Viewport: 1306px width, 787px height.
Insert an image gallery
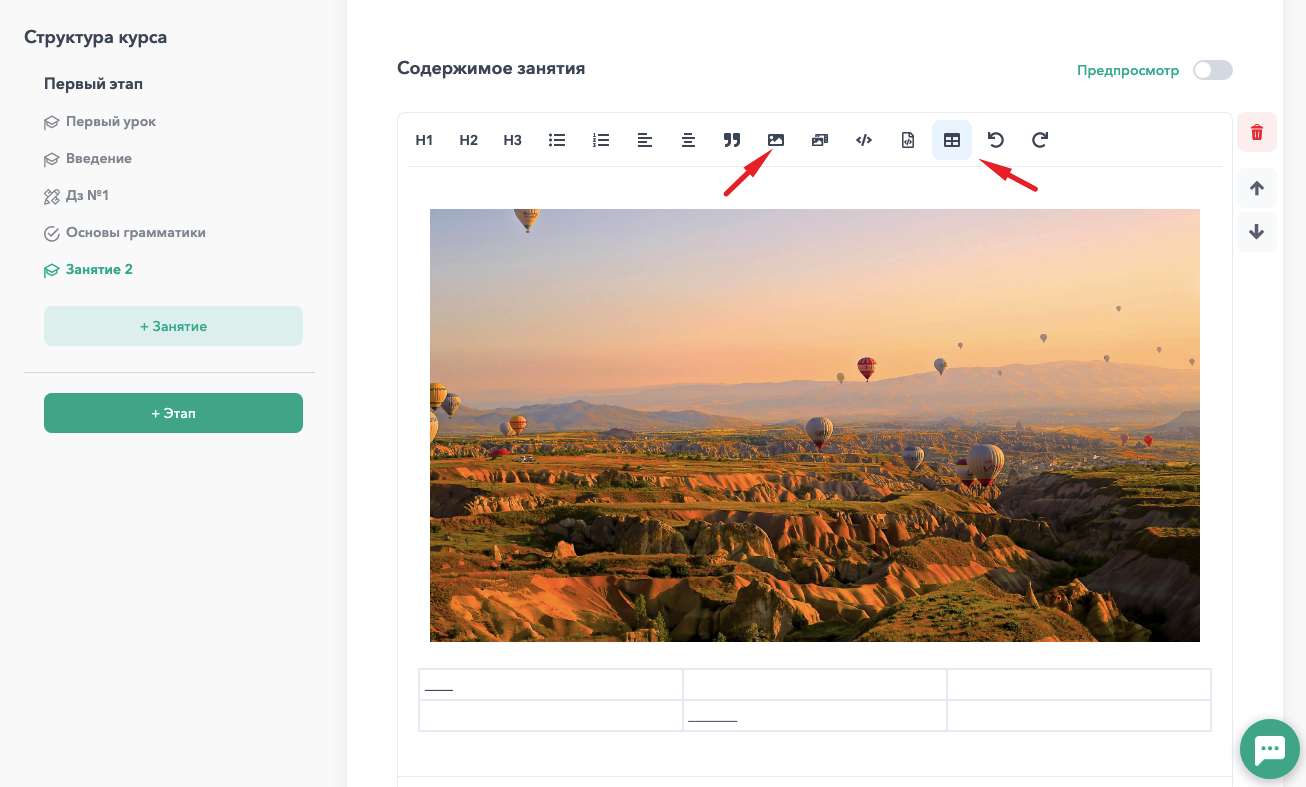(x=820, y=140)
